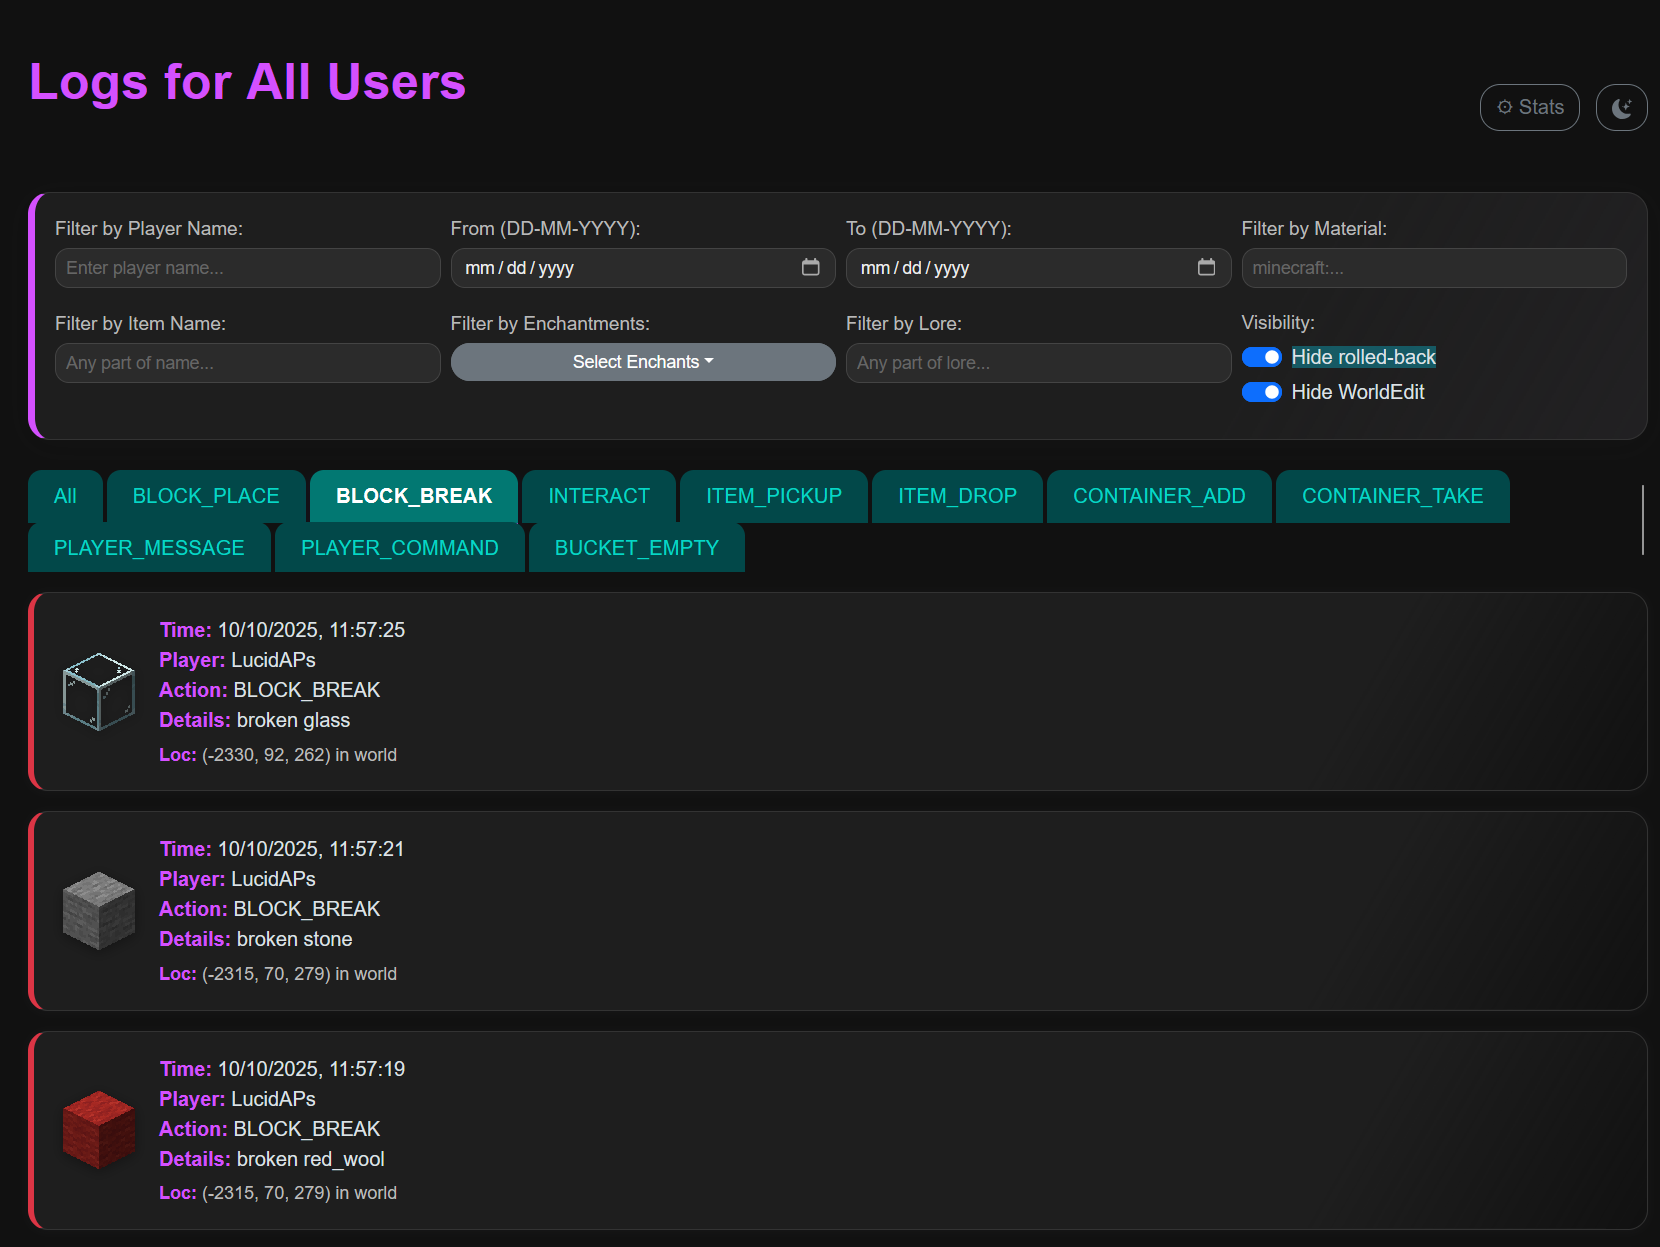The image size is (1660, 1247).
Task: Click the dark mode moon icon
Action: [x=1621, y=108]
